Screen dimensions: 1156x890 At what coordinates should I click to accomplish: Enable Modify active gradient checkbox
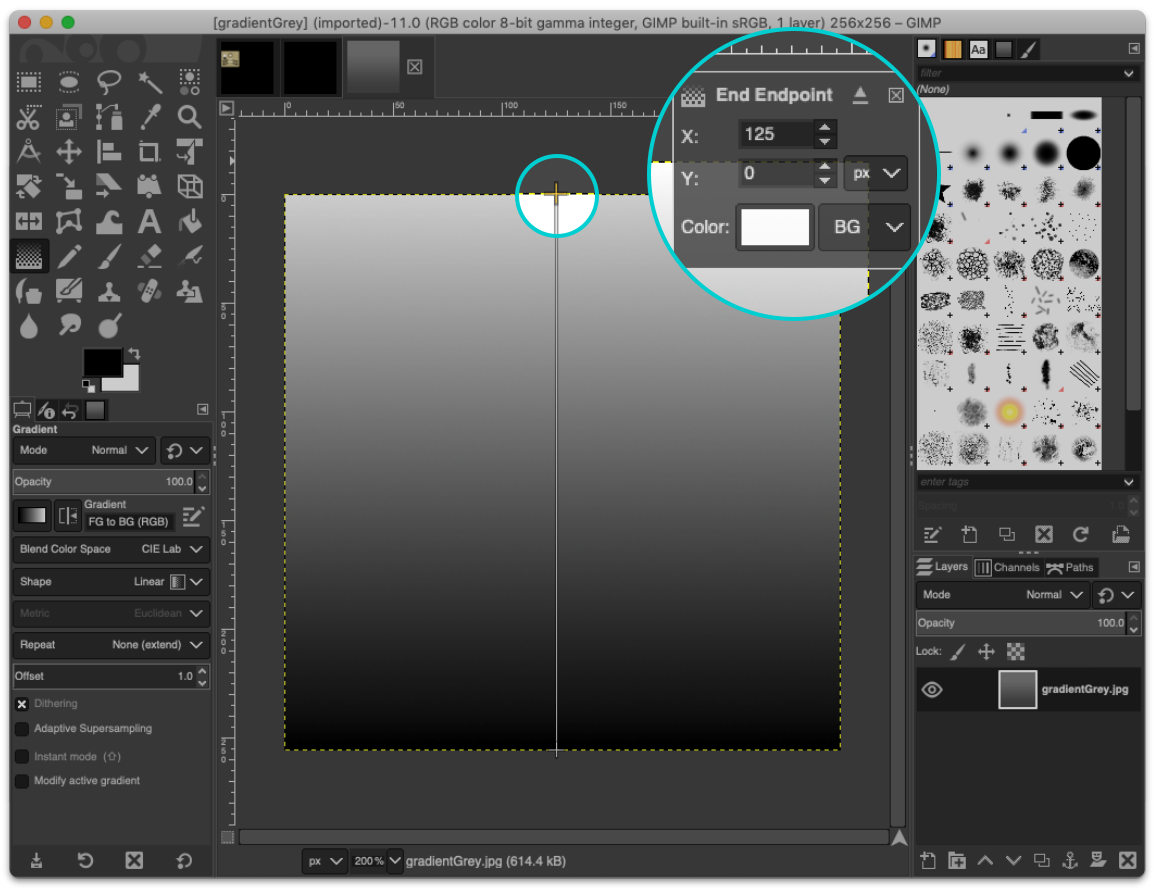tap(22, 781)
